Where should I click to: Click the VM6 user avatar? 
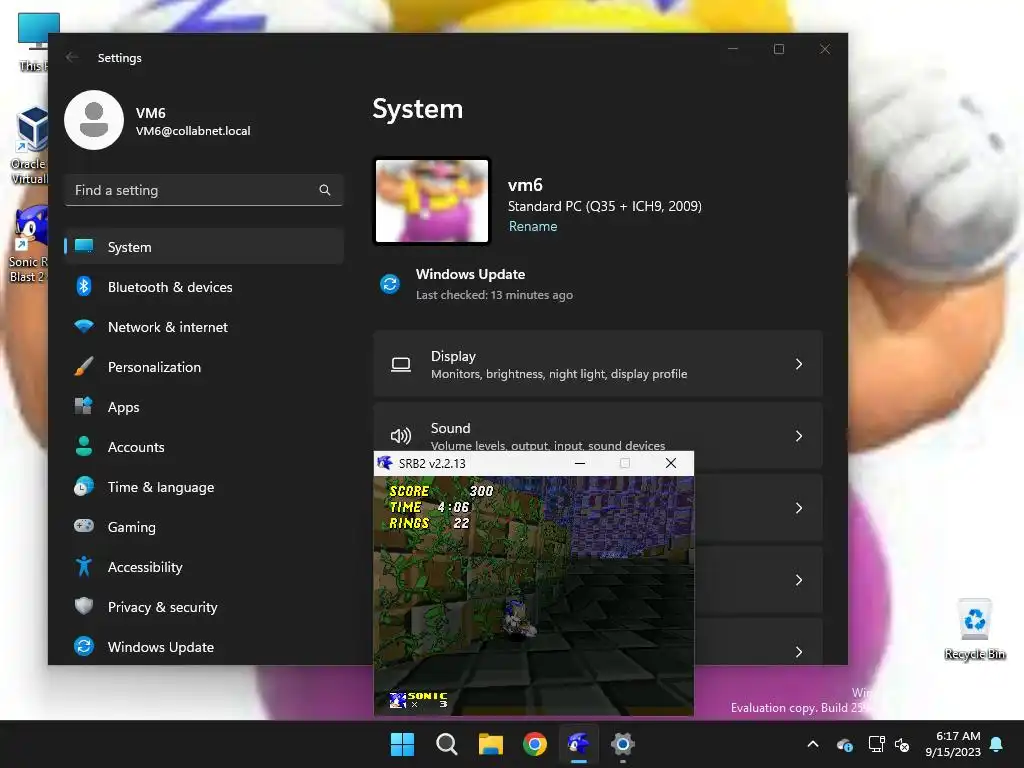[x=93, y=120]
